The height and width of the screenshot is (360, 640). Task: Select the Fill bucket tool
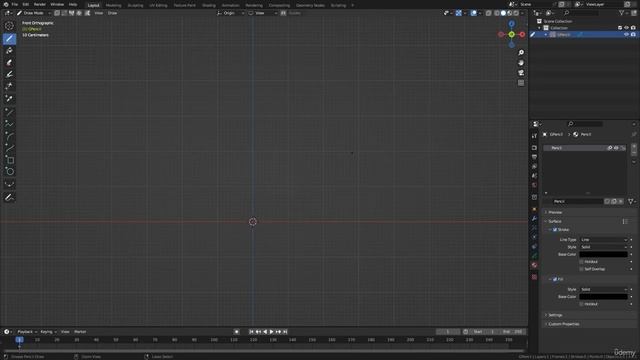9,51
